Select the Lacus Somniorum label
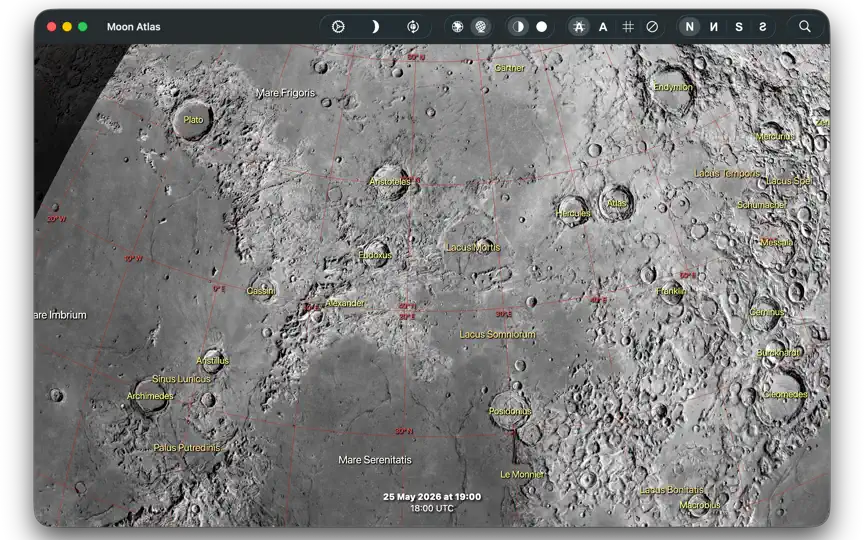 pos(498,334)
